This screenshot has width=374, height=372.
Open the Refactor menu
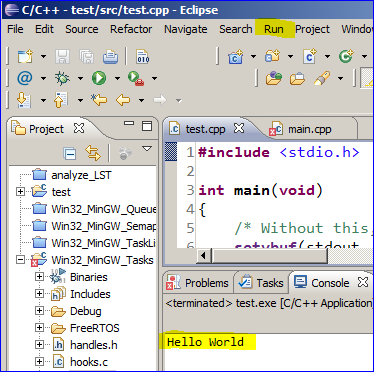click(131, 29)
